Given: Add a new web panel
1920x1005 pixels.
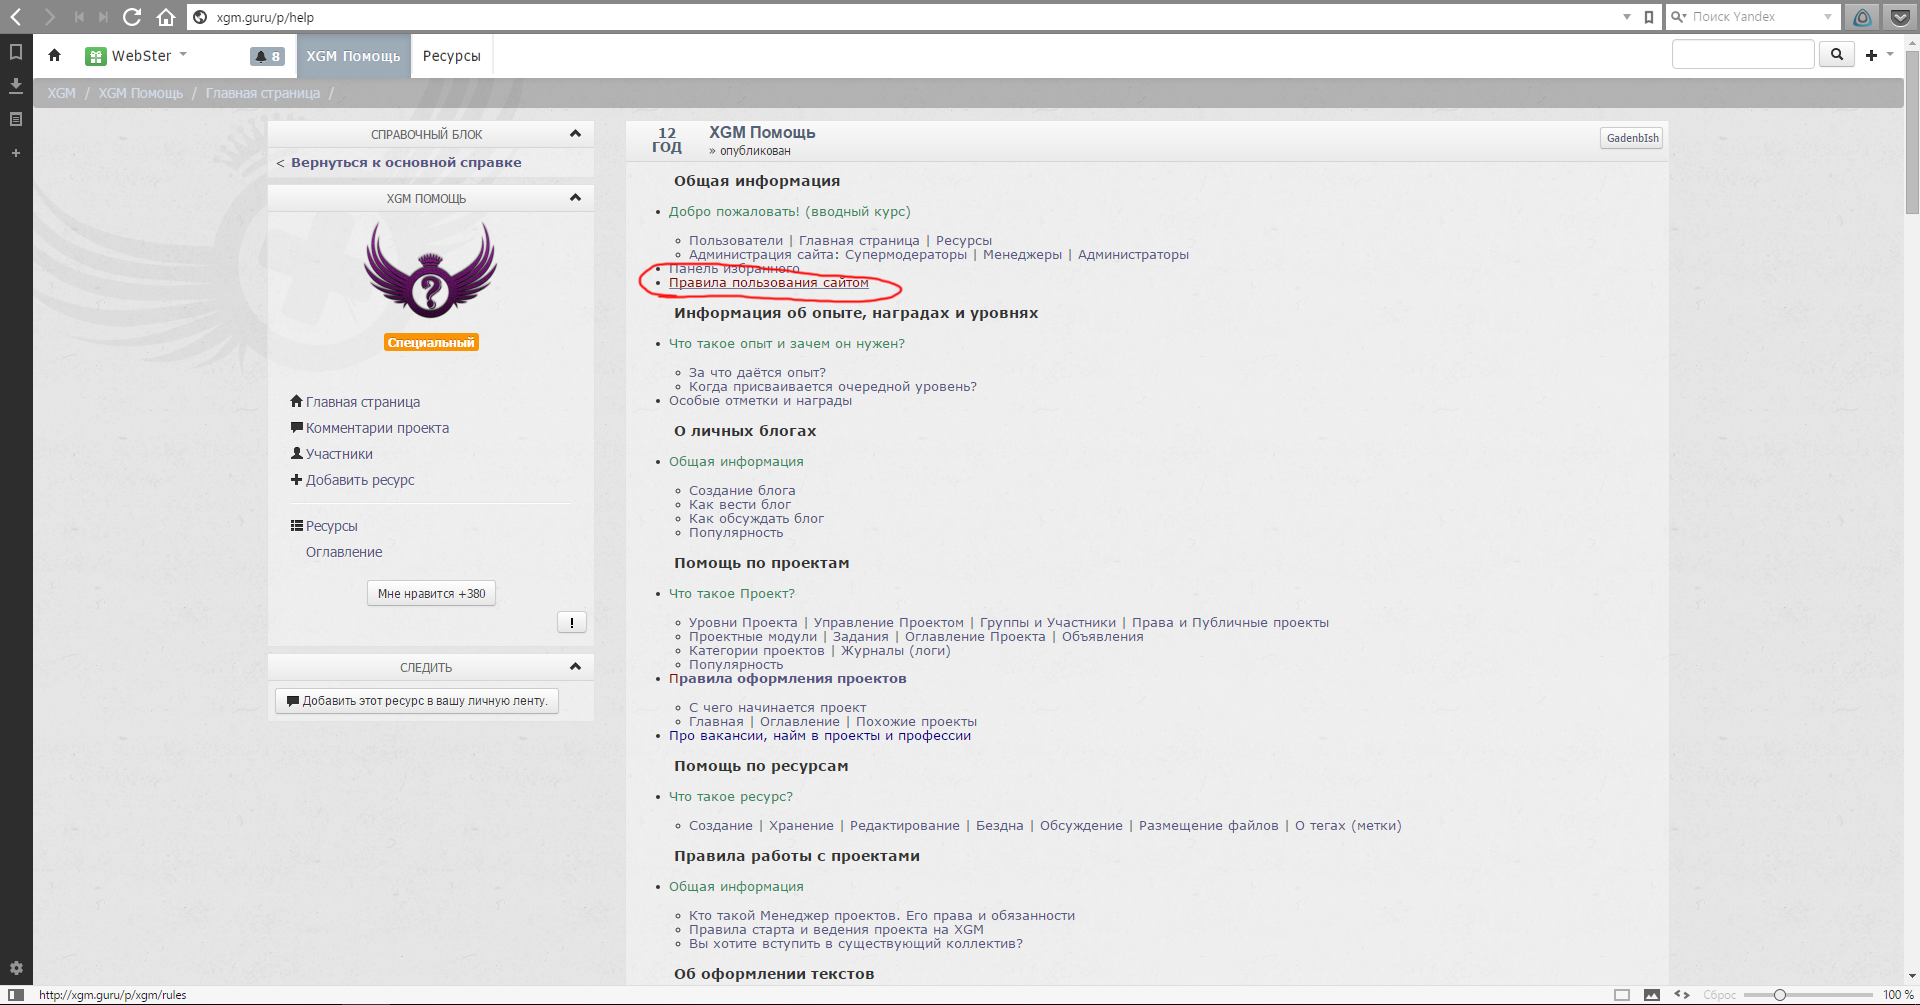Looking at the screenshot, I should point(16,153).
